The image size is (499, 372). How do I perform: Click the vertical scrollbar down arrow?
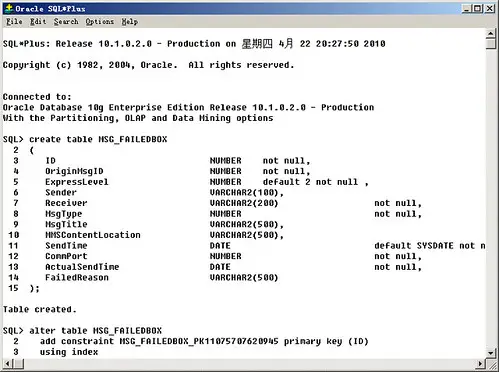click(x=491, y=353)
